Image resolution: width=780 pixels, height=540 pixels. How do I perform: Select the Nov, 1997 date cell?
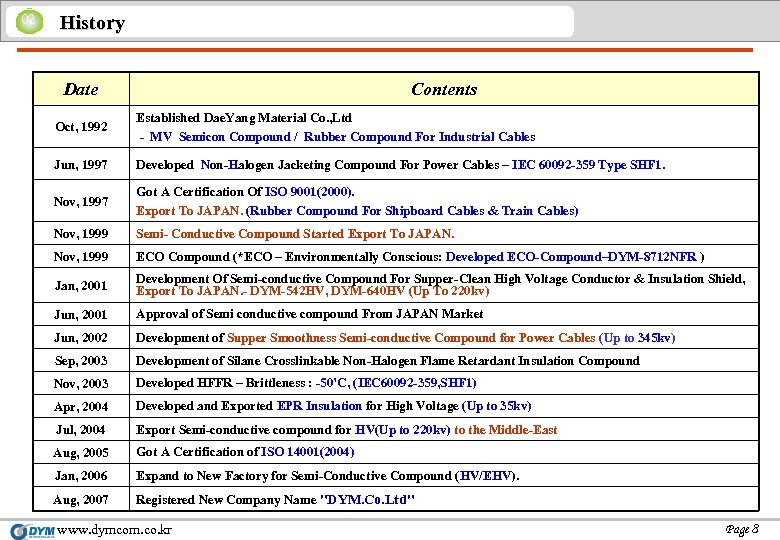tap(81, 201)
